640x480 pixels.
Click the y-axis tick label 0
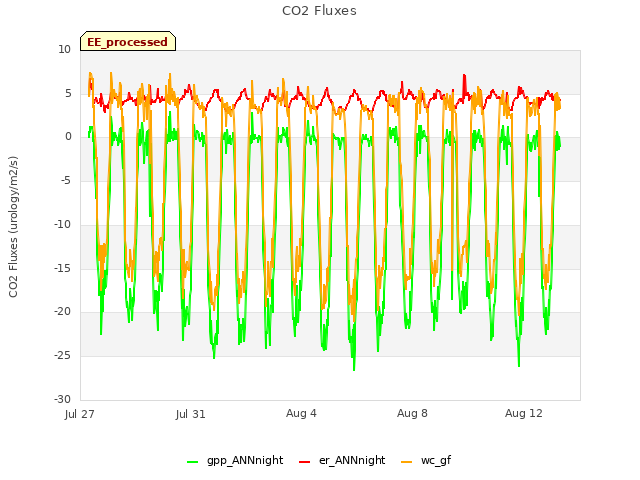coord(68,137)
